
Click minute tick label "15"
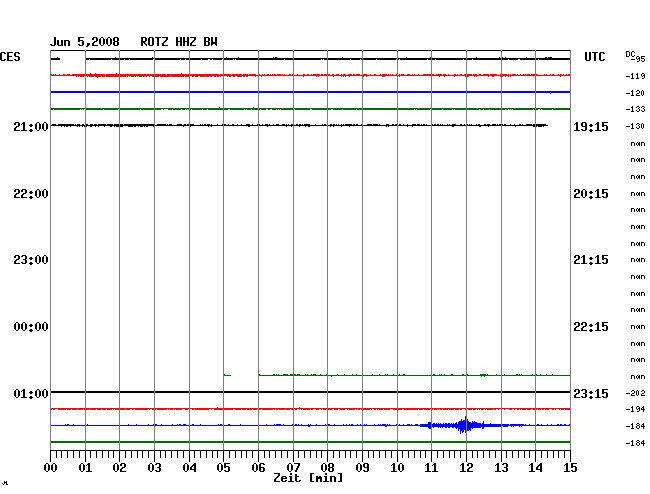coord(570,468)
